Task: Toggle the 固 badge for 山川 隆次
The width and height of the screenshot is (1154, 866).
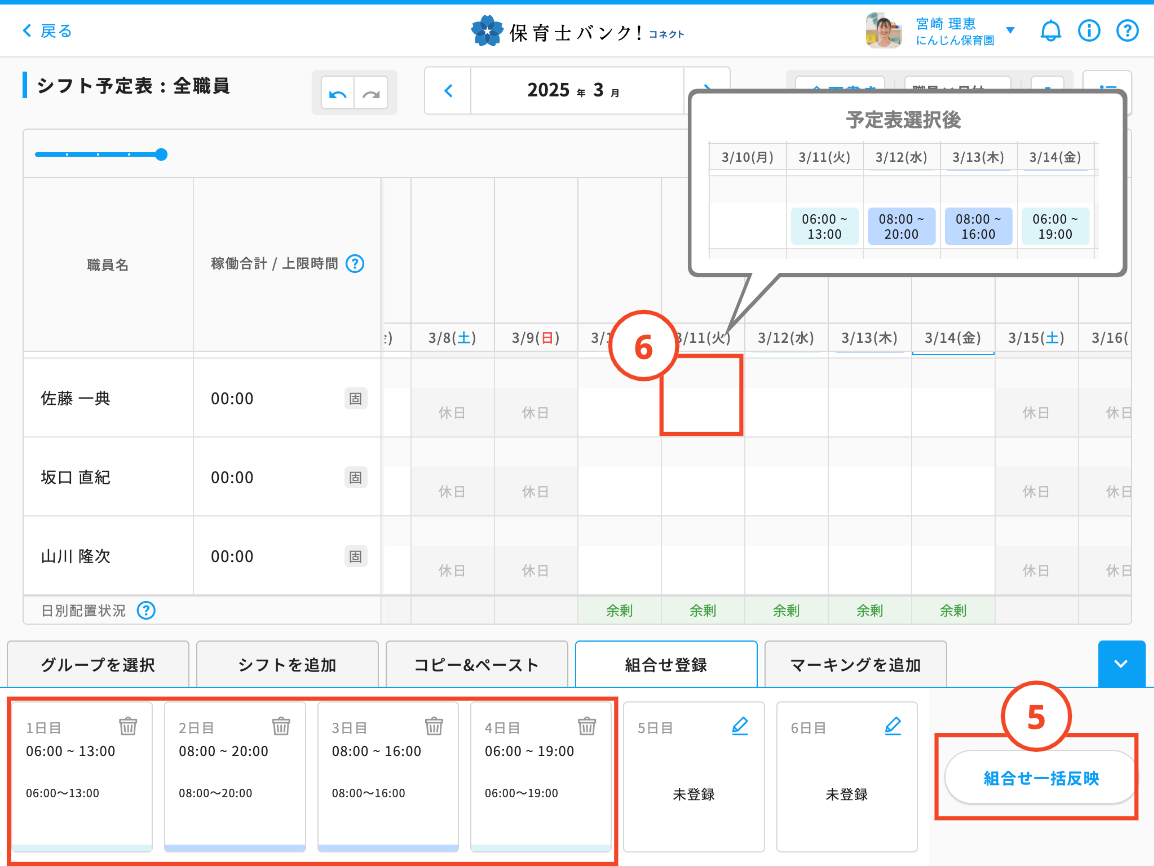Action: pos(356,556)
